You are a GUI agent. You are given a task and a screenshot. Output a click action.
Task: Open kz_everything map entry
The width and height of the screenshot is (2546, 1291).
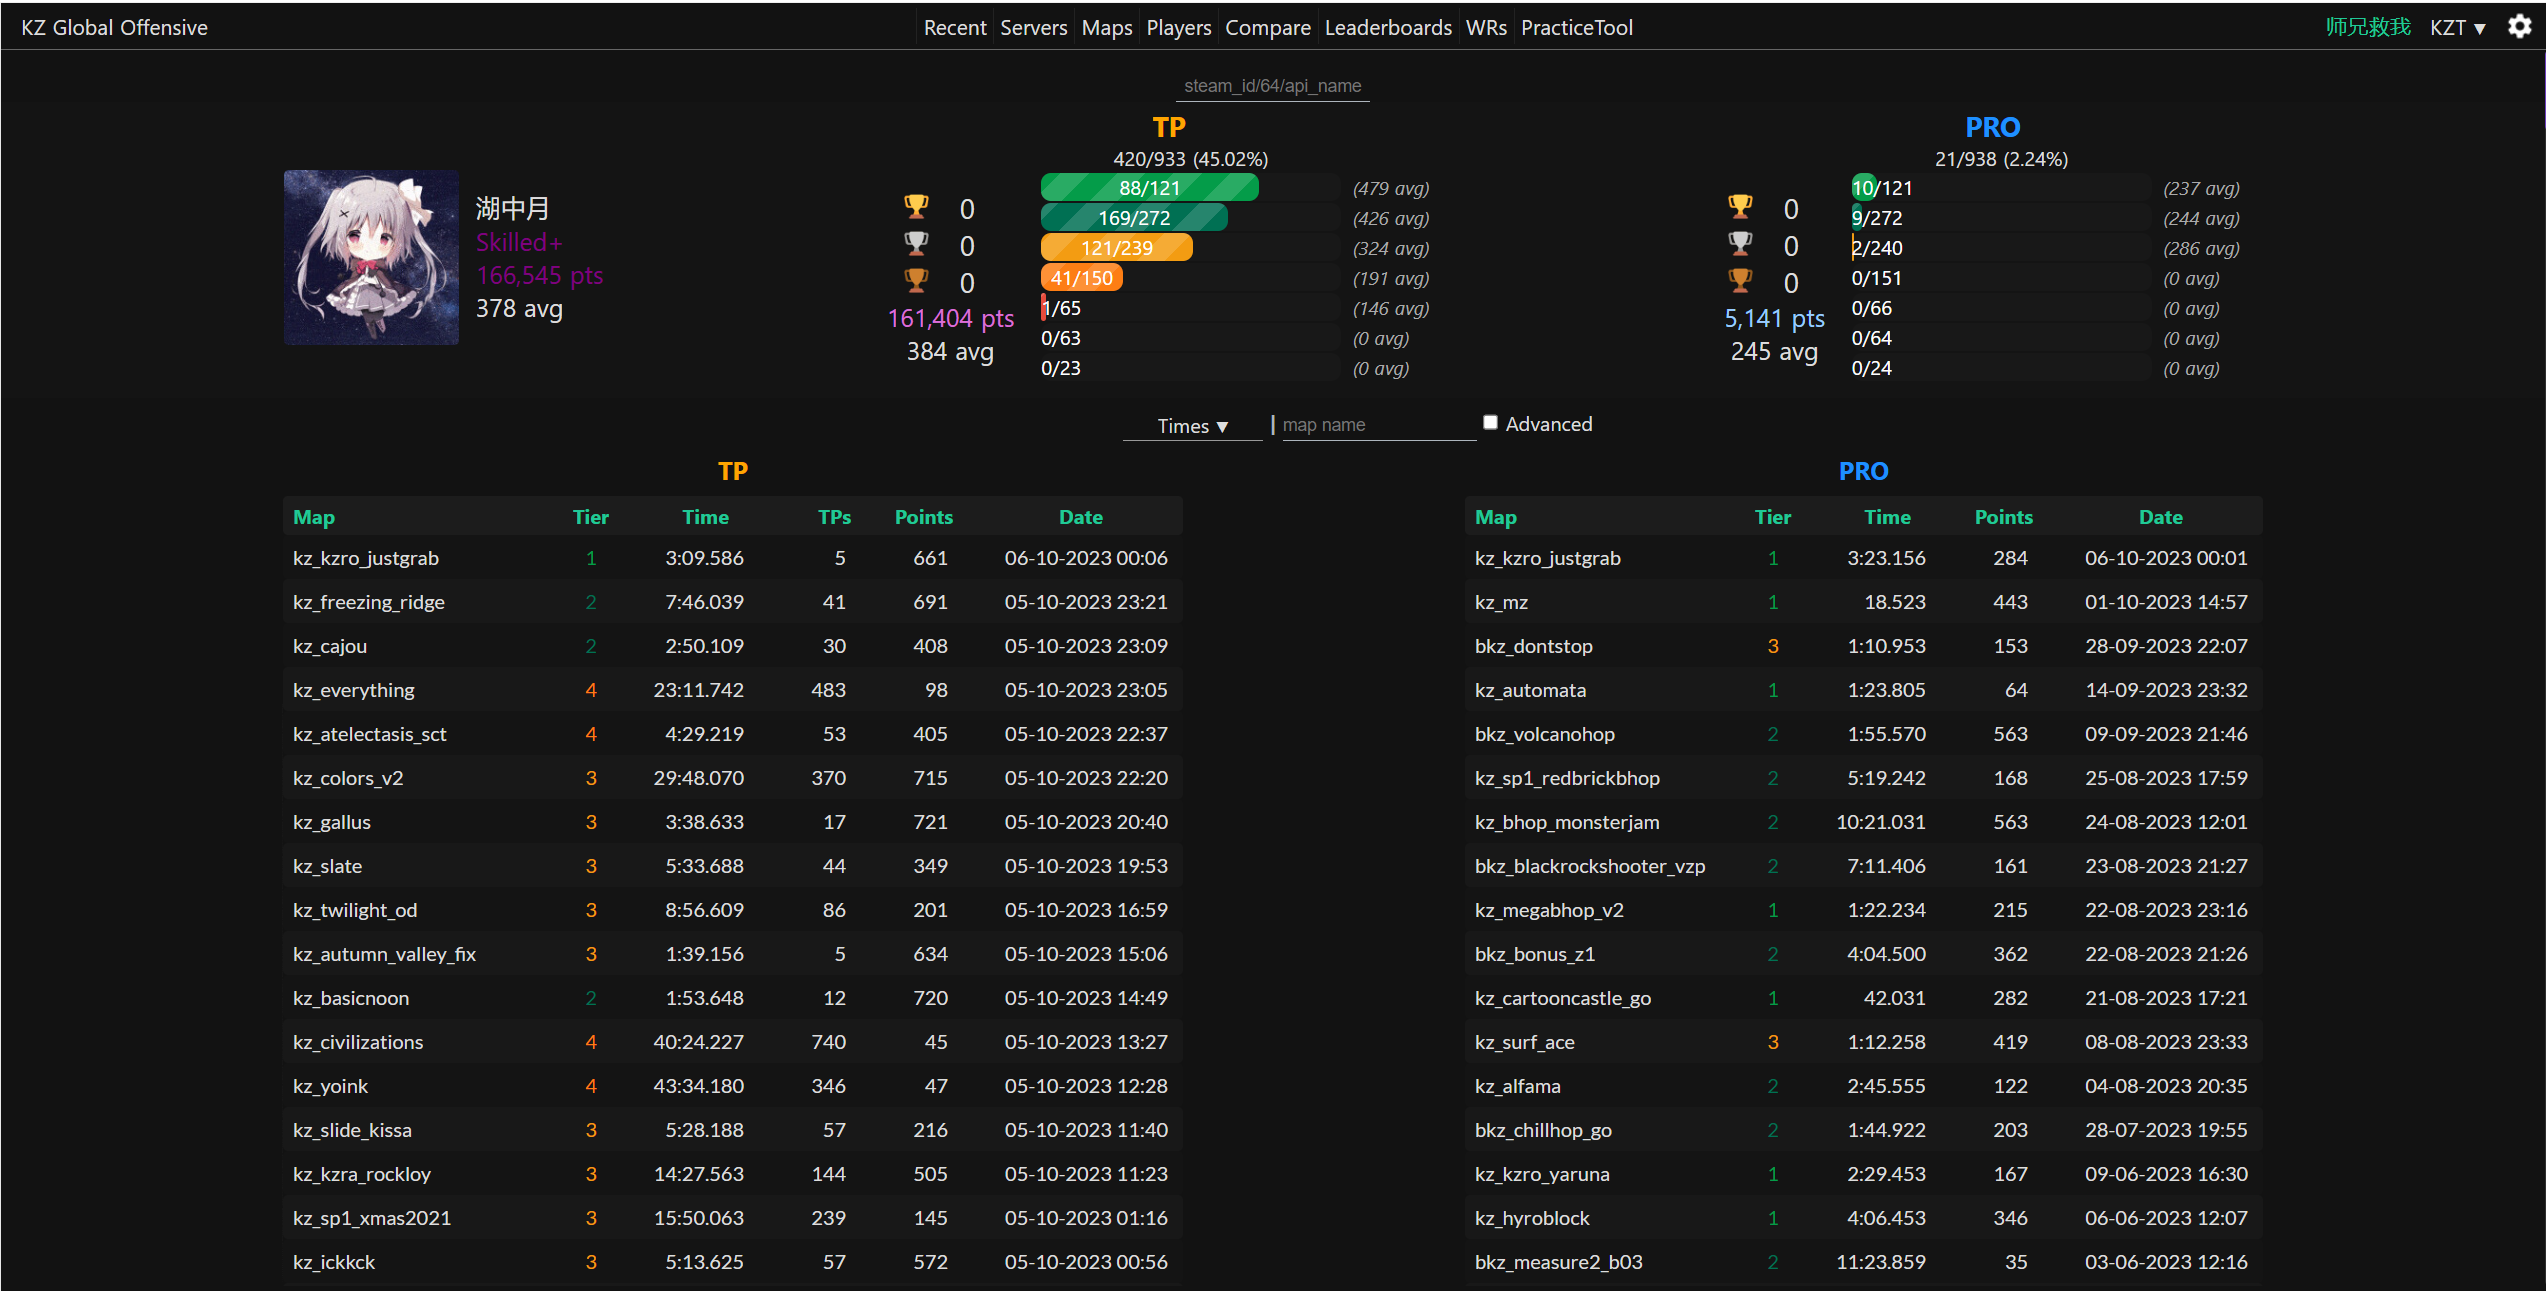pos(353,690)
